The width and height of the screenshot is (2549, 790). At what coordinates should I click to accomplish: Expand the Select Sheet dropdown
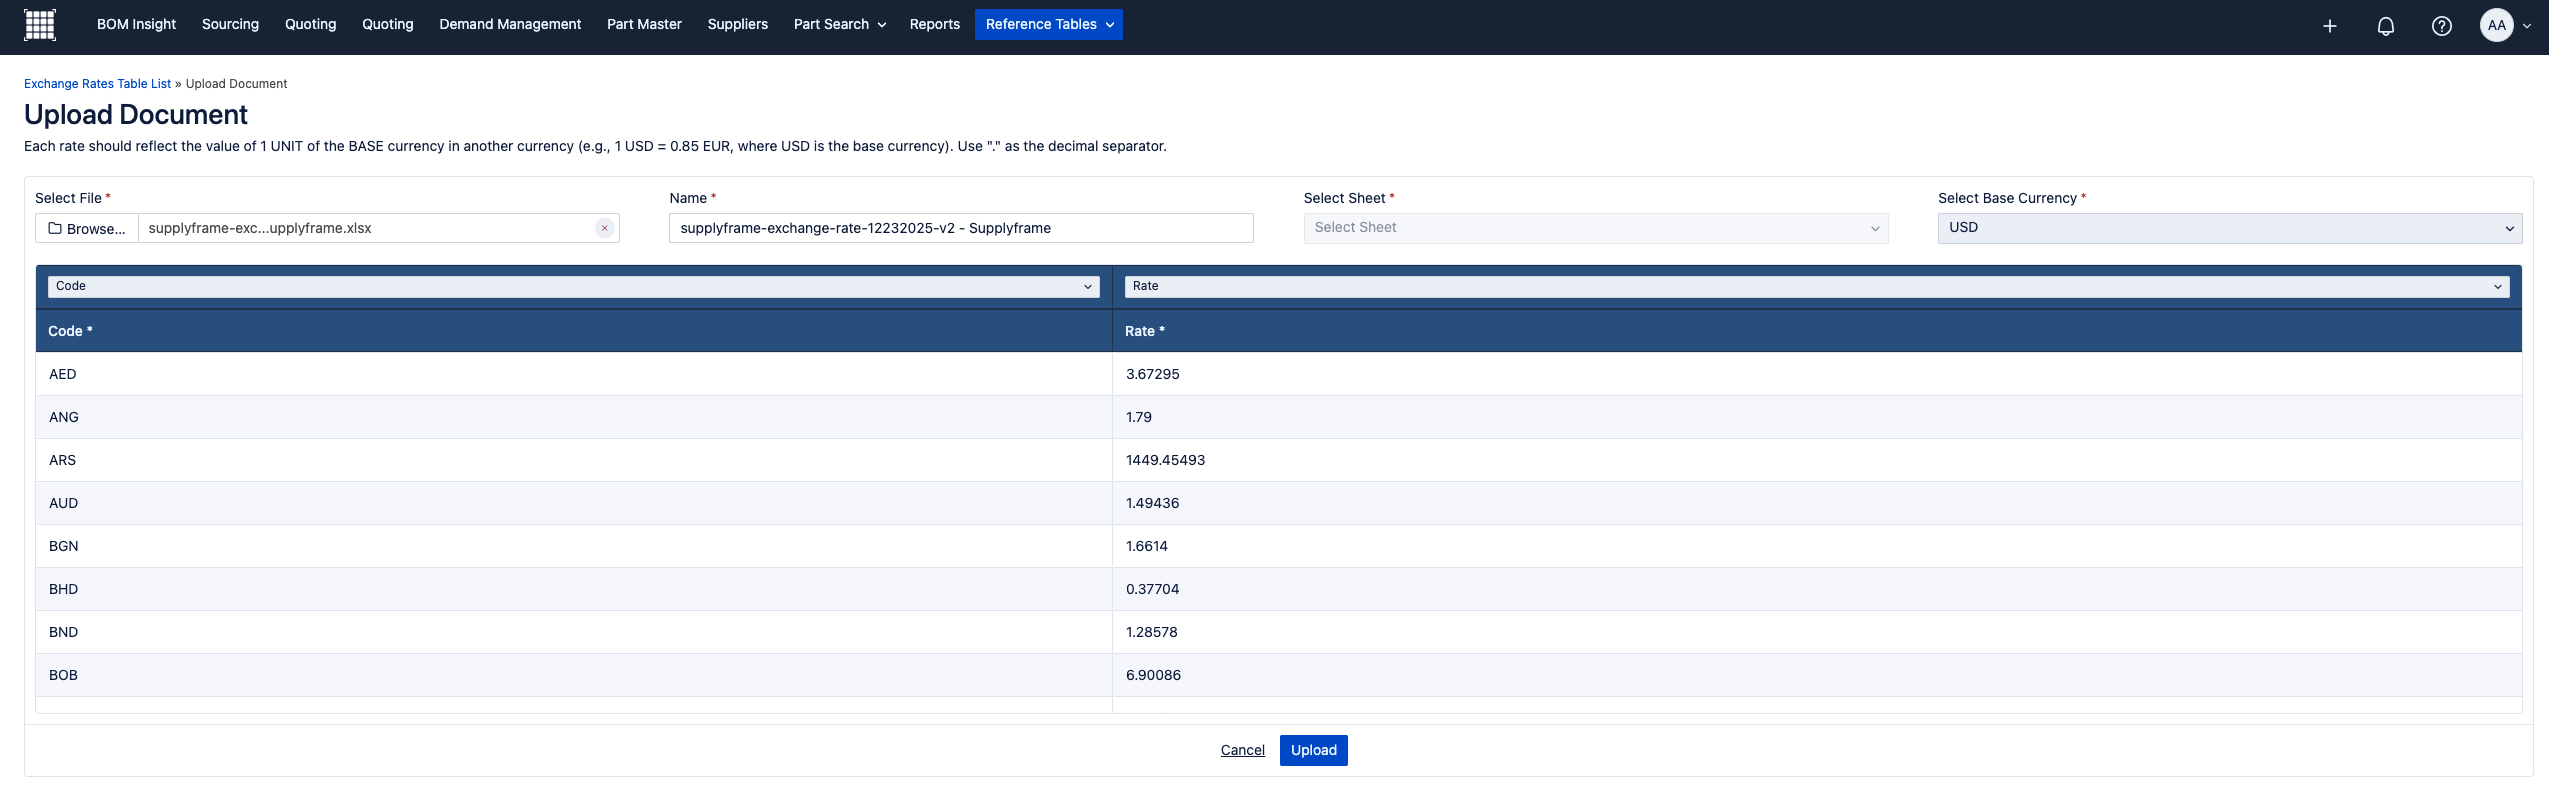(x=1595, y=228)
